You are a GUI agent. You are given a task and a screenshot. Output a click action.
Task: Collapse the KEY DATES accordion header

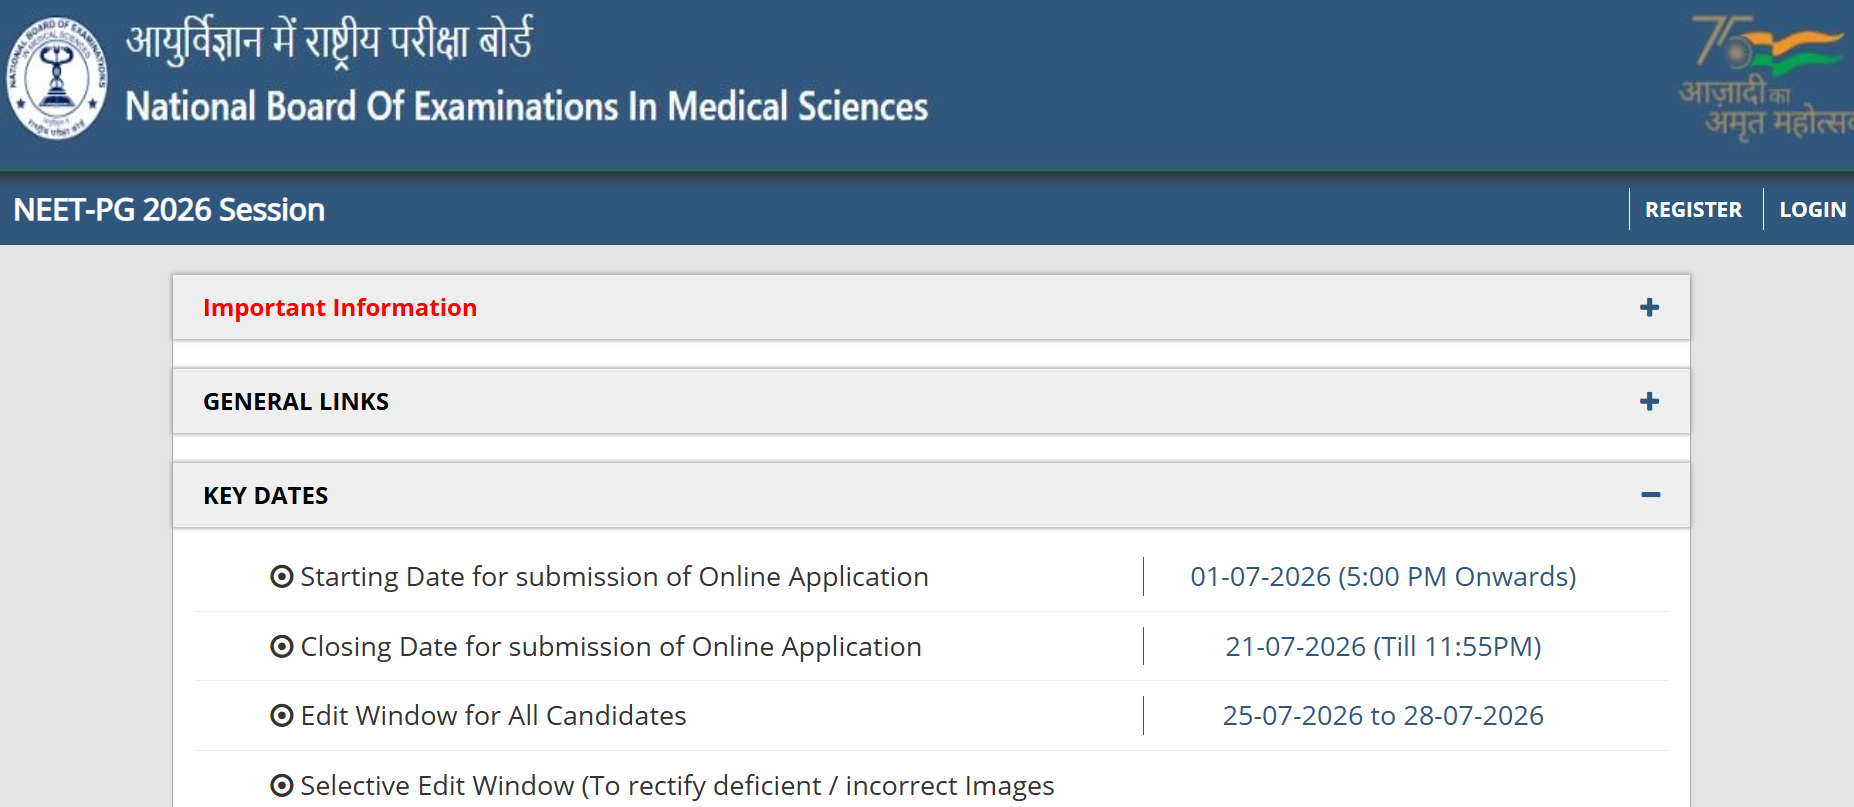pos(931,495)
